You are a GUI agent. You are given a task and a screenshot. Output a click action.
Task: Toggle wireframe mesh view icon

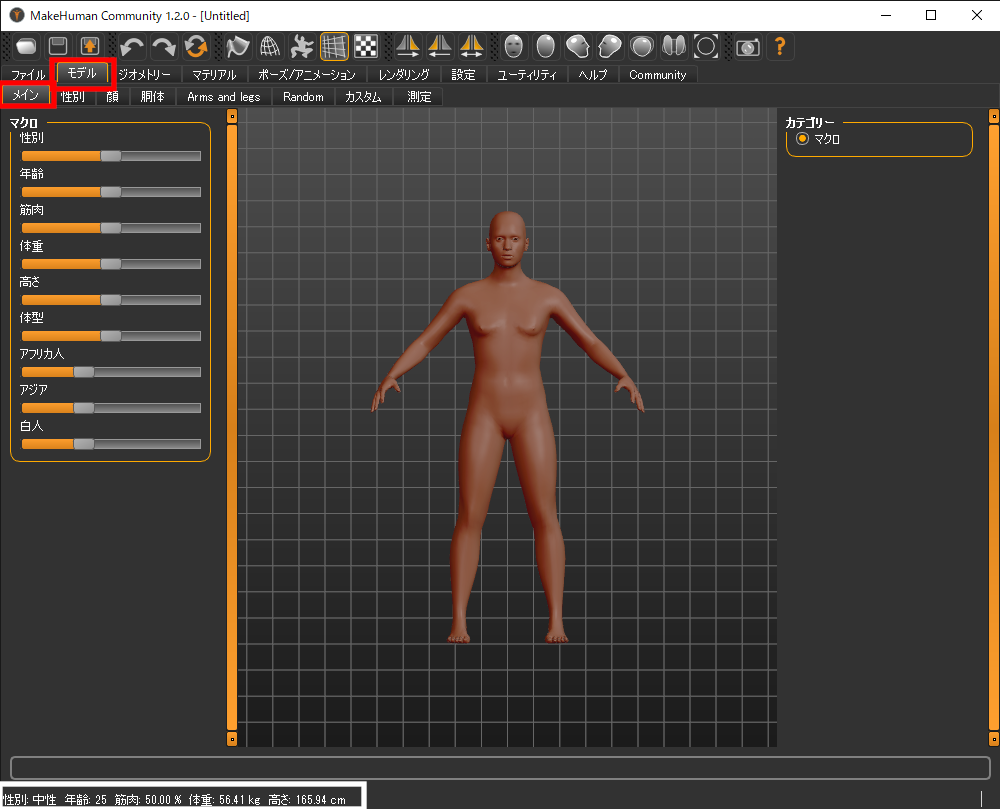[x=269, y=46]
